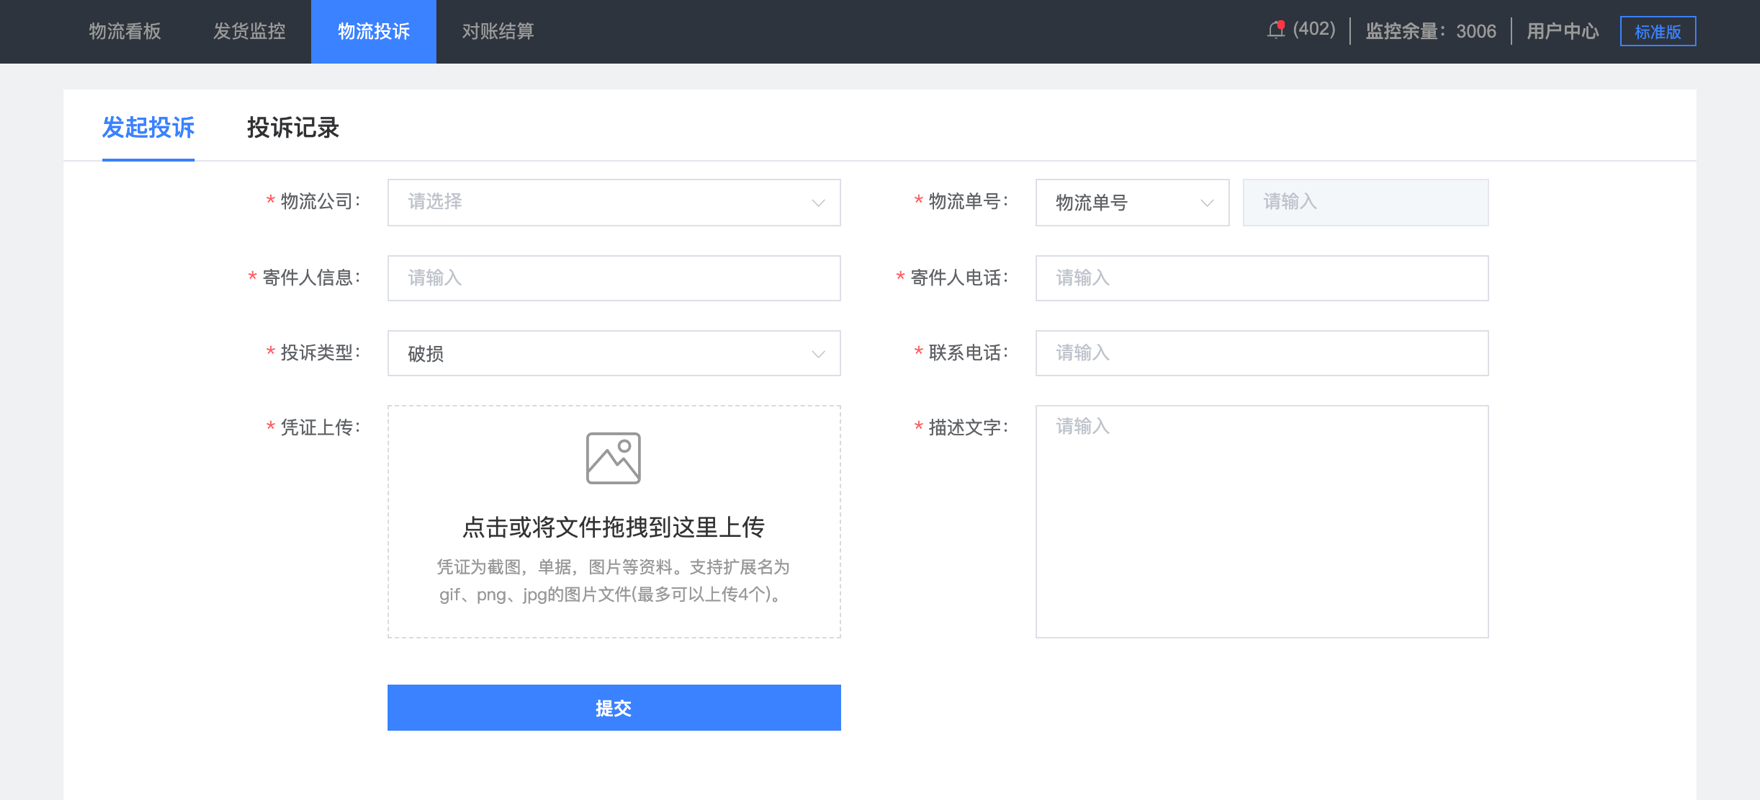1760x800 pixels.
Task: Switch to the 投诉记录 tab
Action: 293,128
